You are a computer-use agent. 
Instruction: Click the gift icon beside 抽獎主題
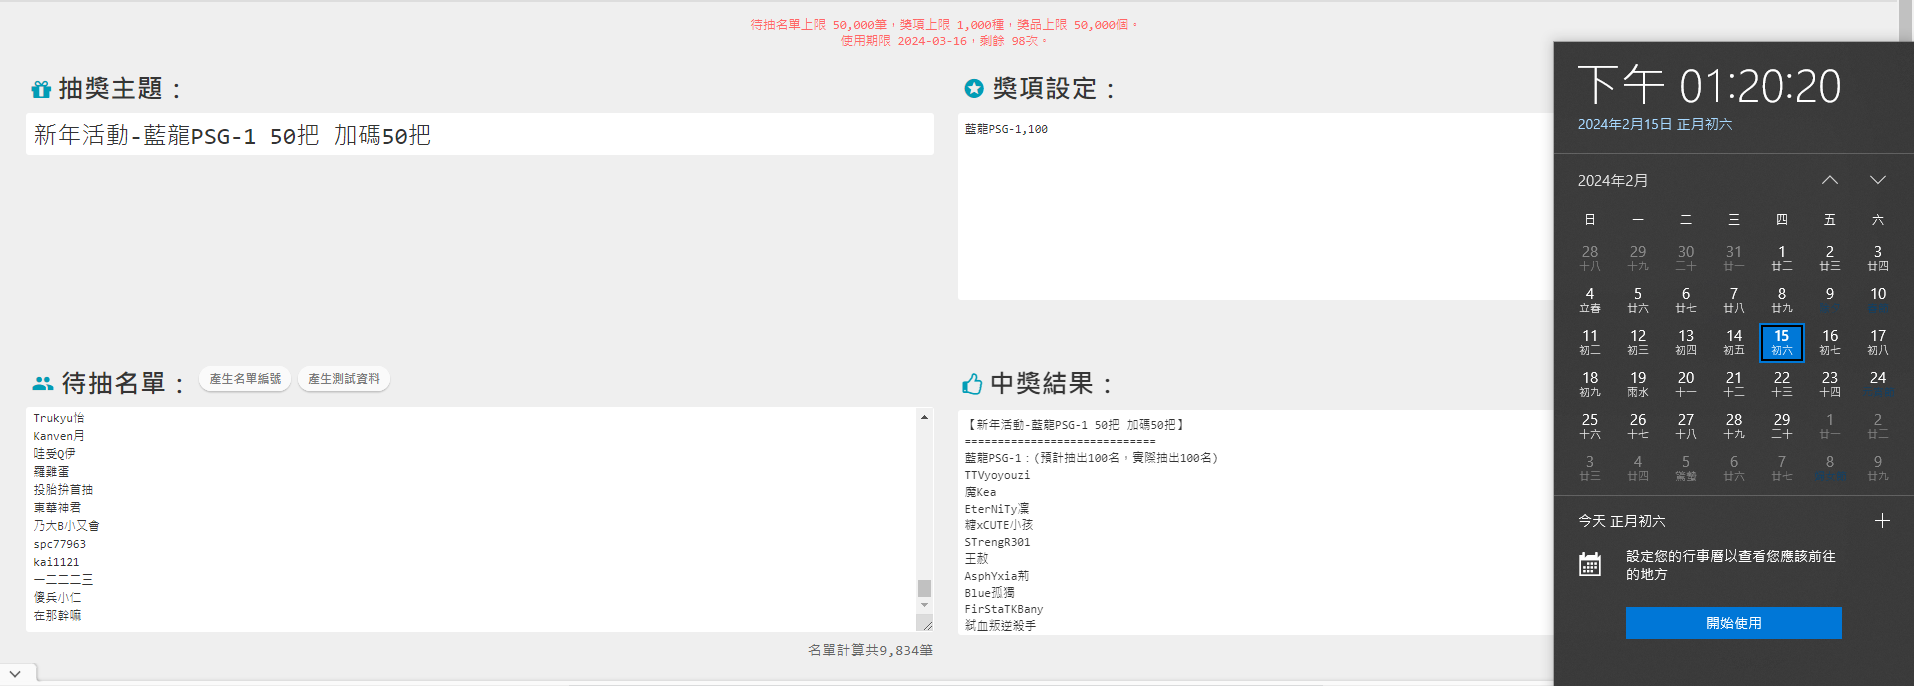point(41,90)
